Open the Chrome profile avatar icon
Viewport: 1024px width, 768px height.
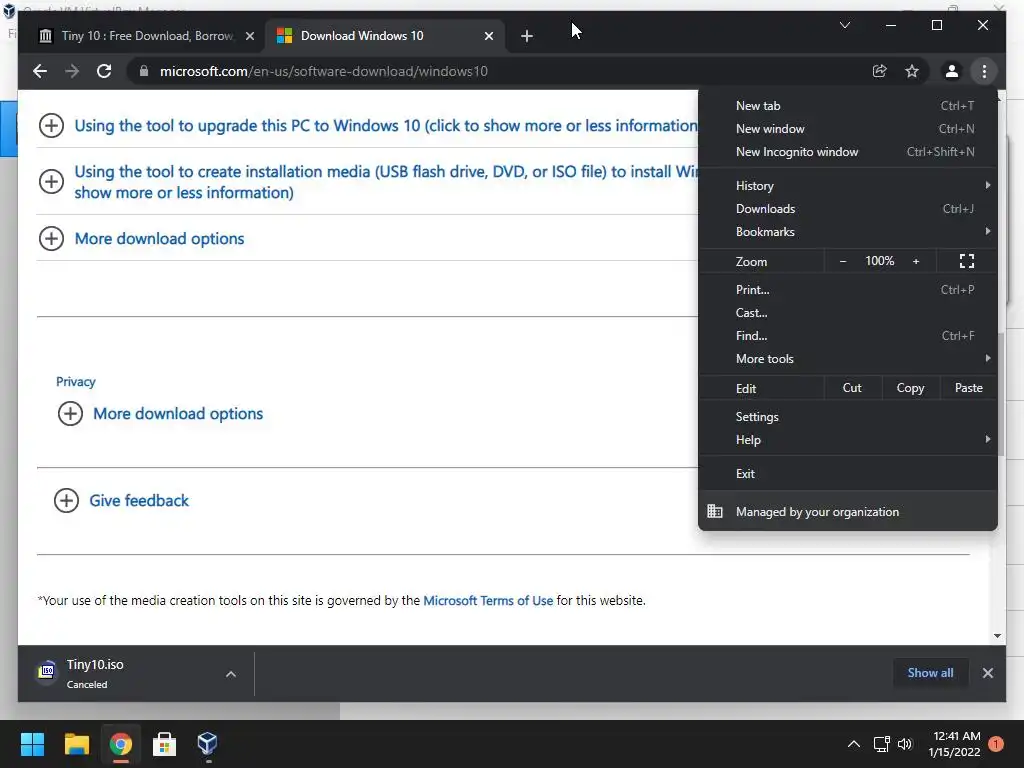coord(952,71)
